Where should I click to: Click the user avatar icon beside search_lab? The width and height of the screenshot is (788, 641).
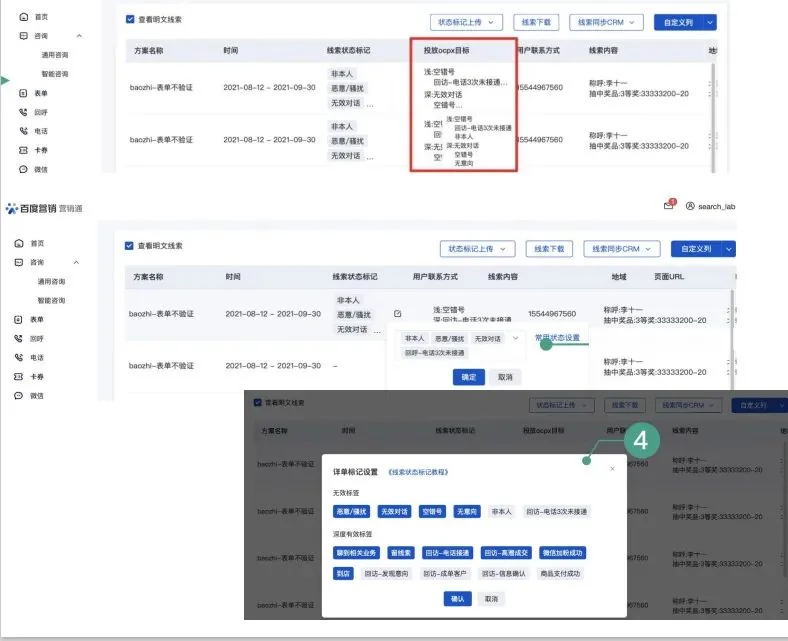(691, 206)
